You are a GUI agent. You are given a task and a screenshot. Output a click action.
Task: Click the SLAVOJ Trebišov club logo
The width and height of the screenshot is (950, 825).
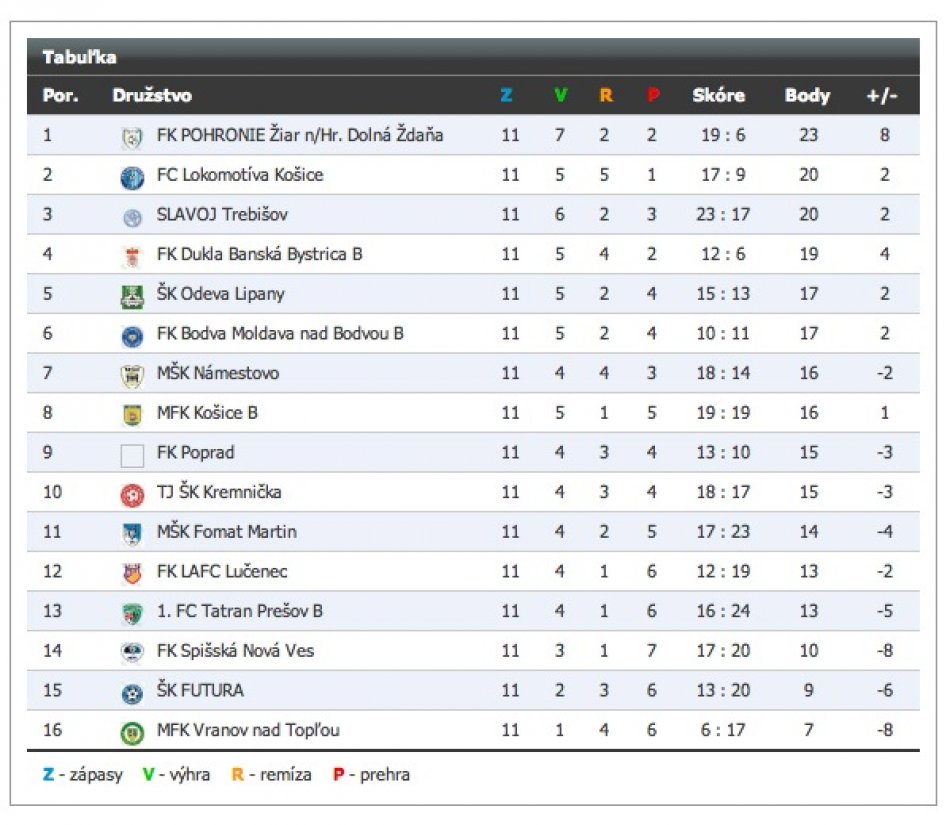click(132, 217)
